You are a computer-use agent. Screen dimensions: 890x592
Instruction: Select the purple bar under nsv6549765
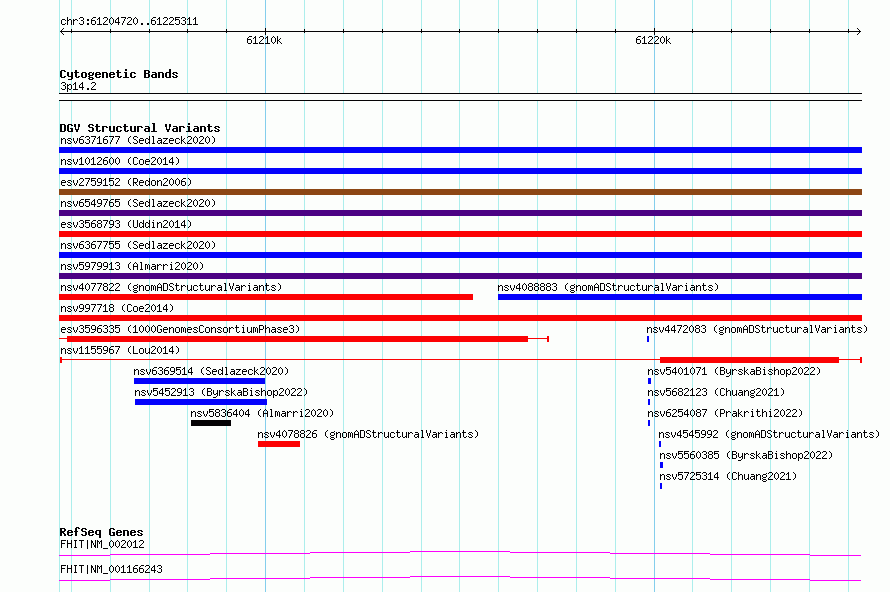click(460, 213)
